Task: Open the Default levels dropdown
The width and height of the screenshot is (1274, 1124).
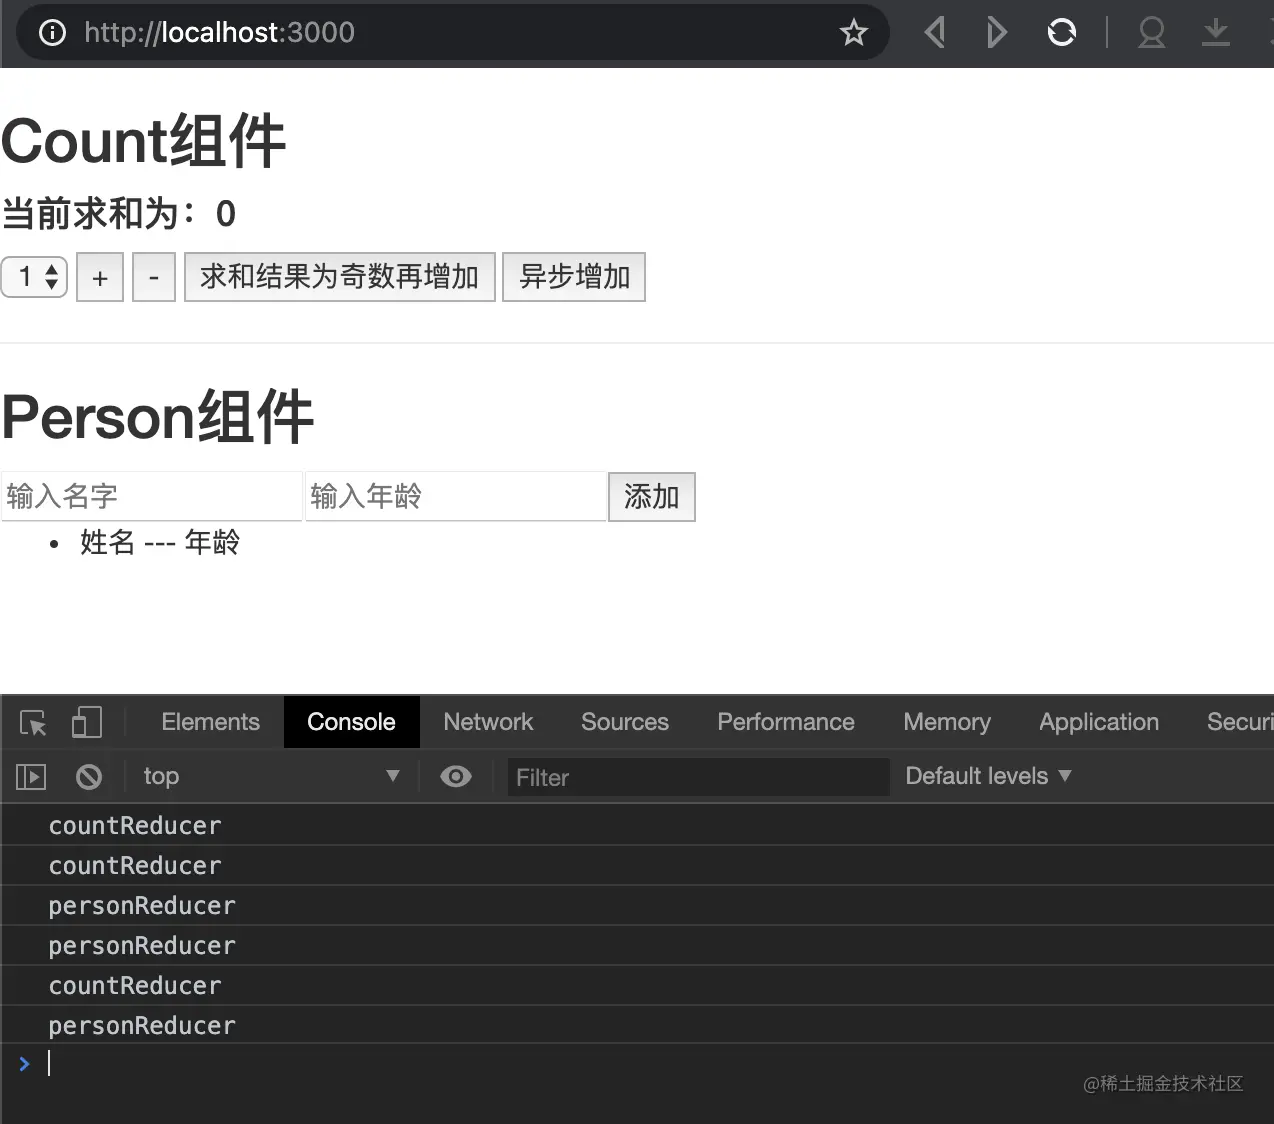Action: [x=988, y=776]
